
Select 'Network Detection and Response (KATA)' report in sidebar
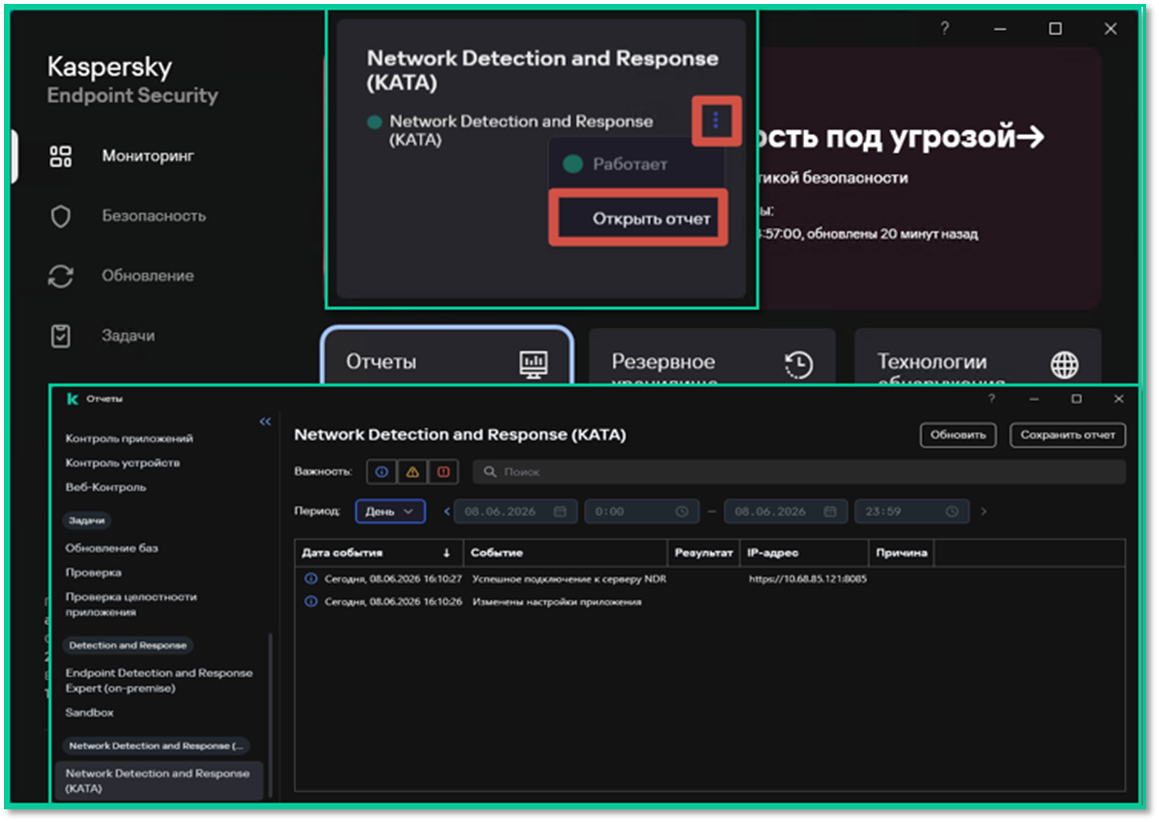[159, 781]
